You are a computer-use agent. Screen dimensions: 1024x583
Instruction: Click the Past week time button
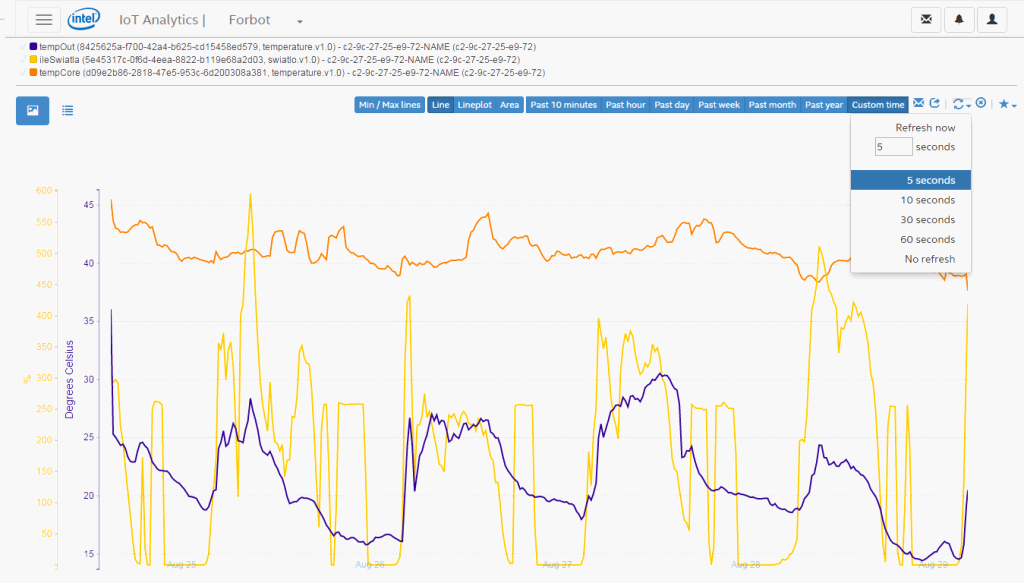(719, 105)
